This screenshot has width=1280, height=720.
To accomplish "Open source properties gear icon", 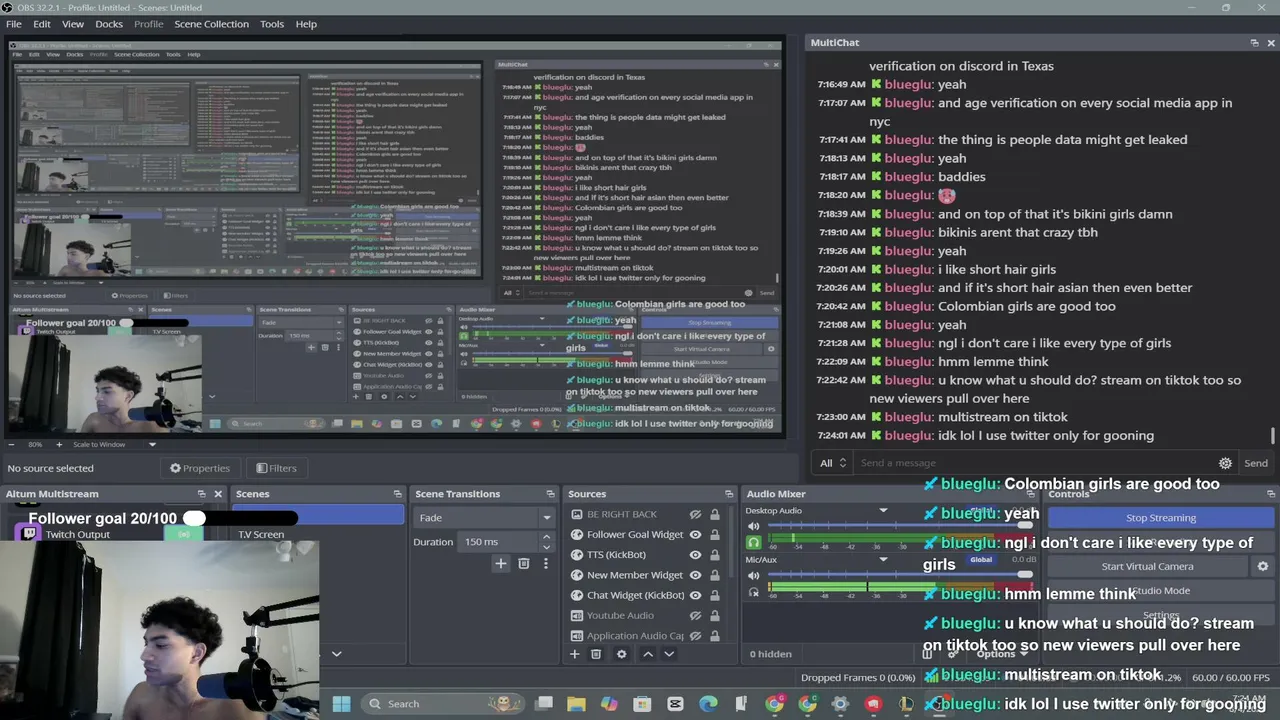I will pos(621,654).
